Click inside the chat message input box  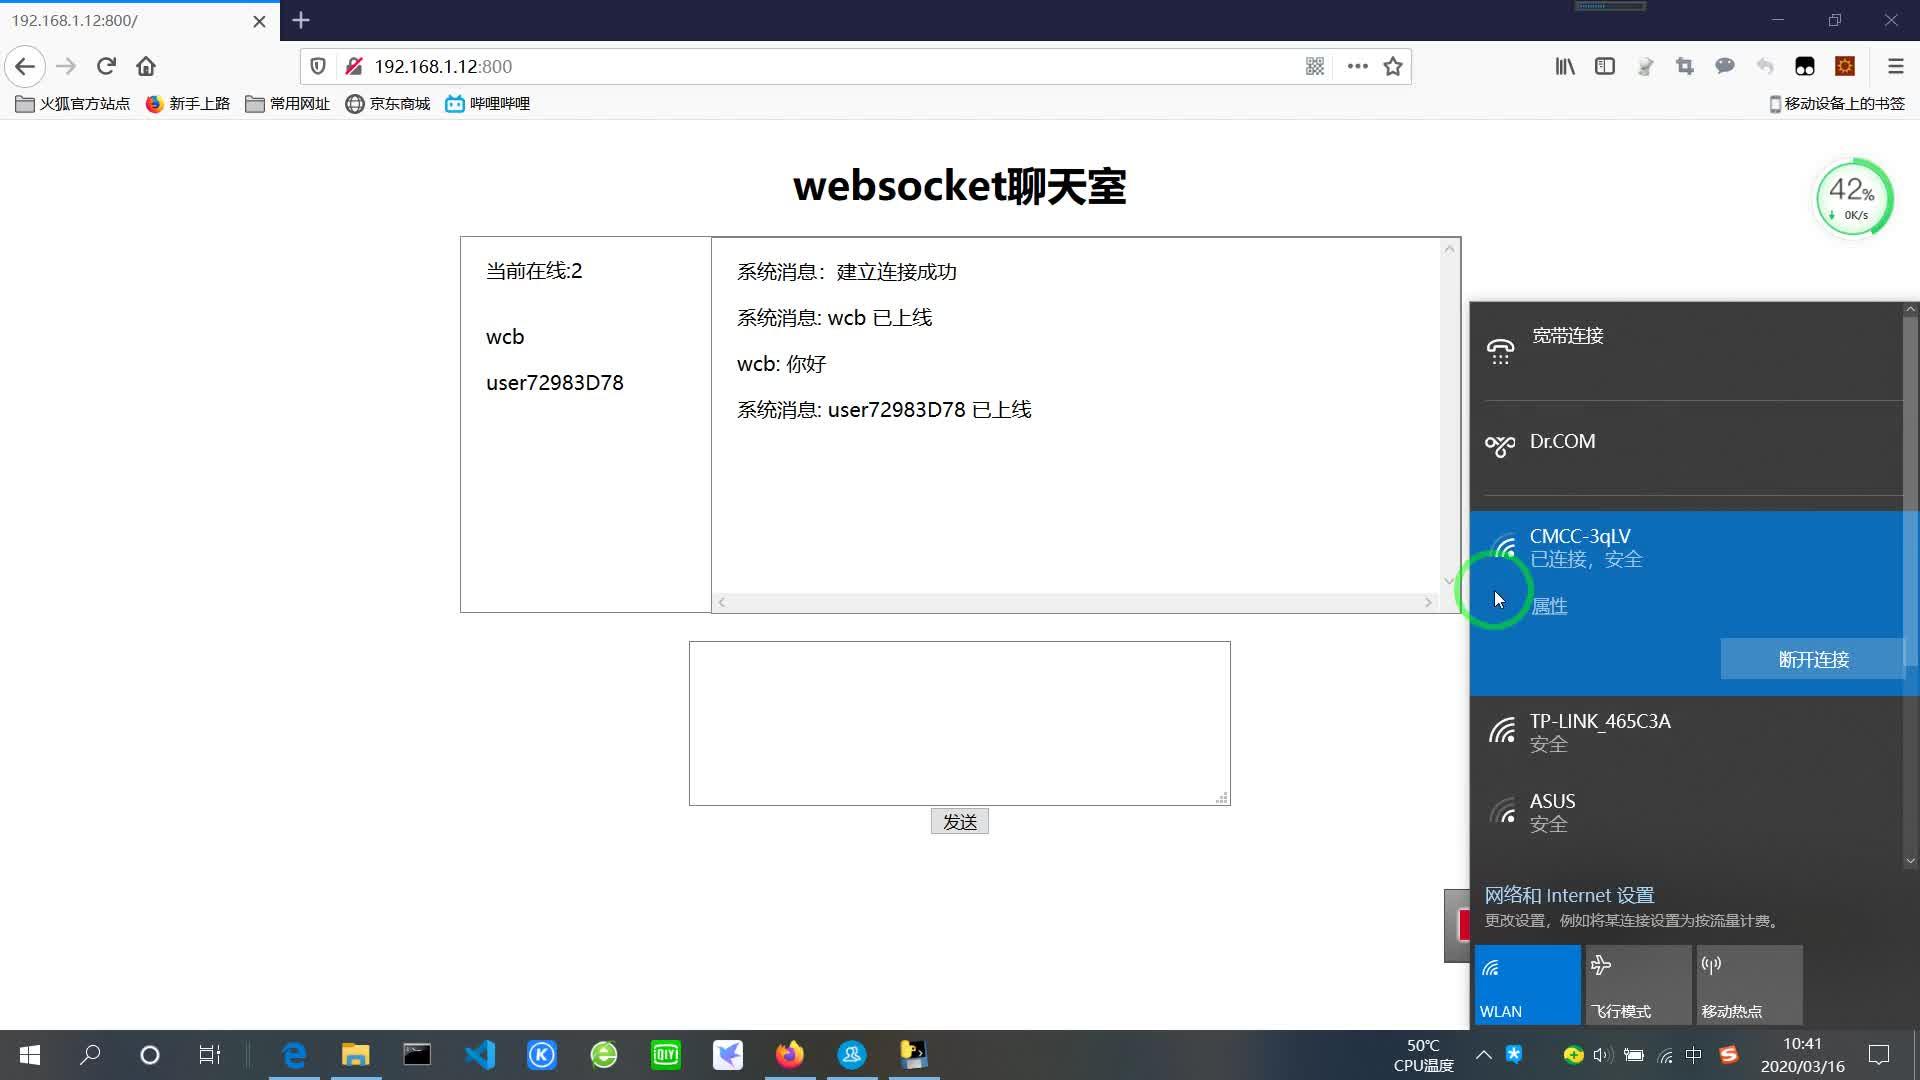[959, 722]
